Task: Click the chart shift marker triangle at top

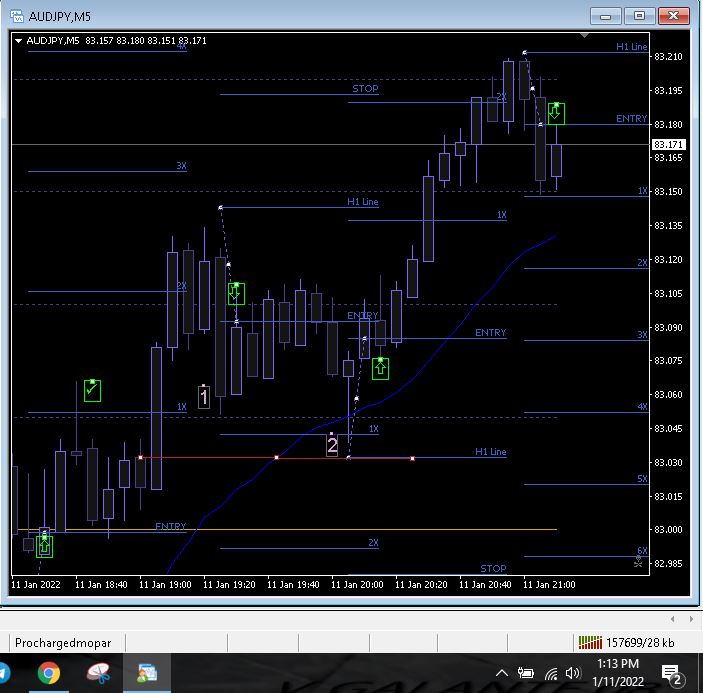Action: (x=584, y=35)
